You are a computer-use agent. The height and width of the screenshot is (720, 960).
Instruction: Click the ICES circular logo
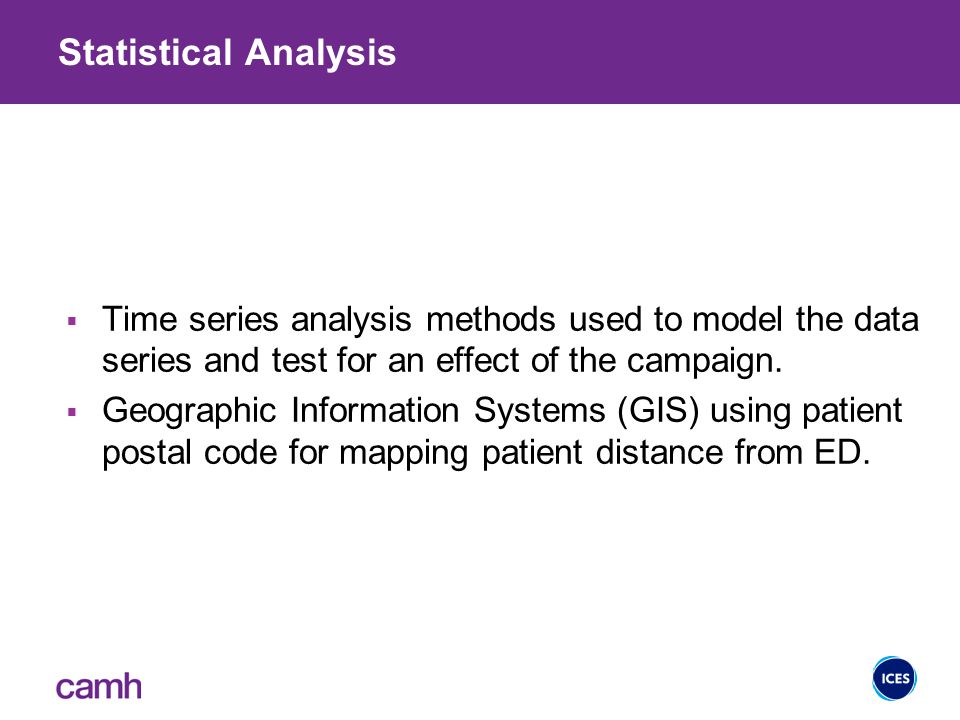point(894,678)
